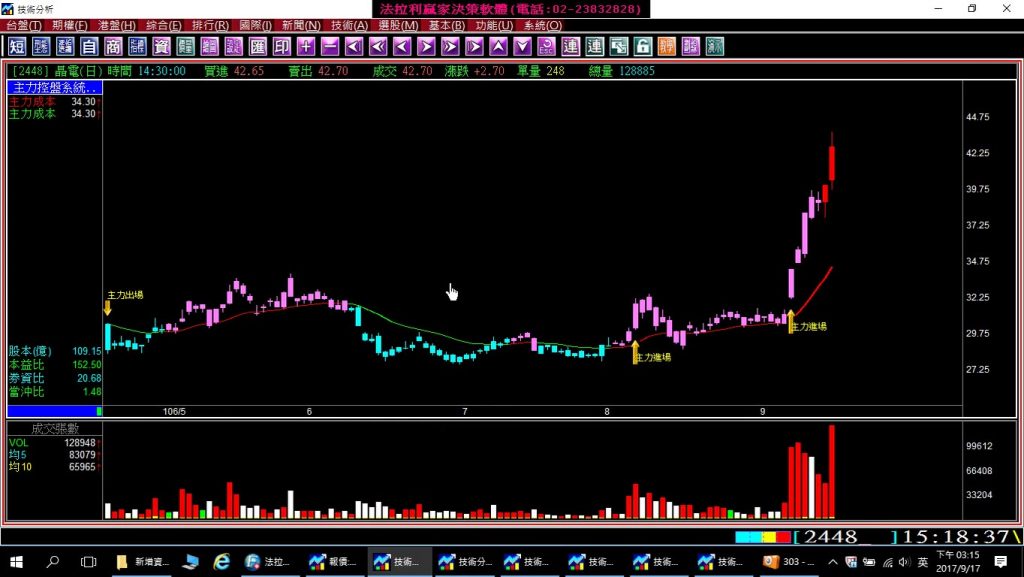Screen dimensions: 1024x577
Task: Click the down arrow toolbar icon
Action: coord(522,46)
